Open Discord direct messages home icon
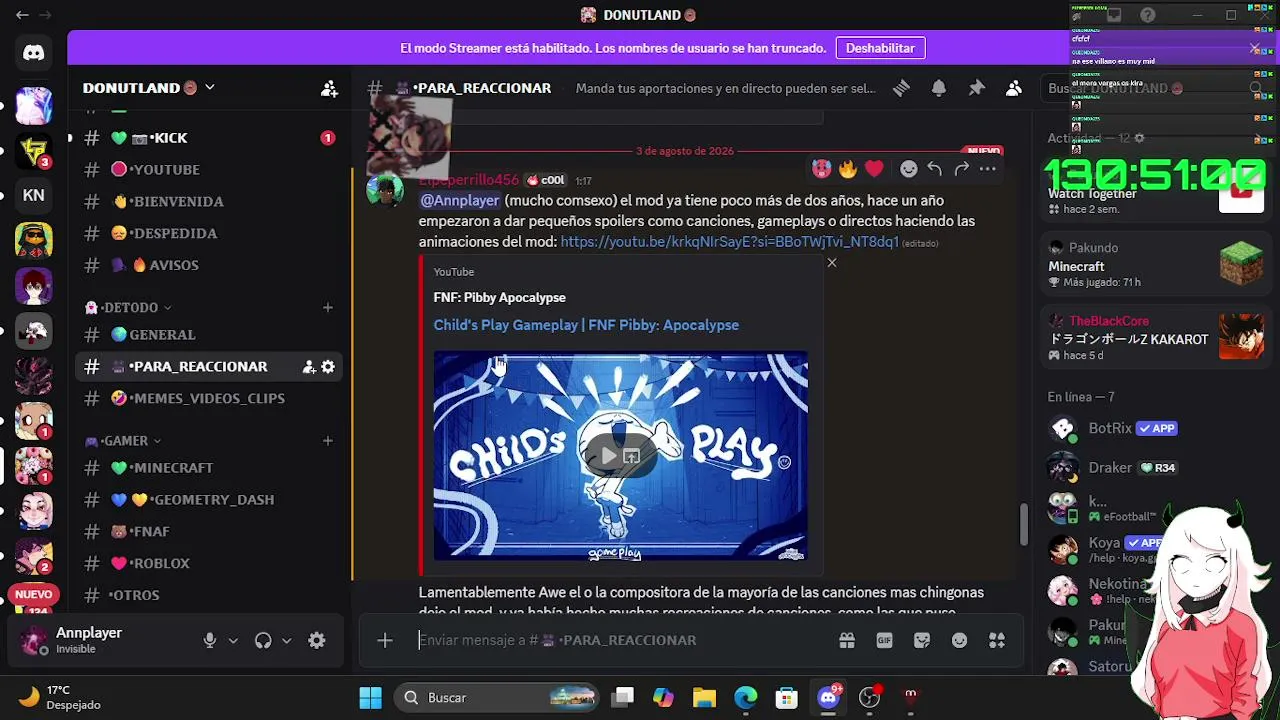The height and width of the screenshot is (720, 1280). 34,53
